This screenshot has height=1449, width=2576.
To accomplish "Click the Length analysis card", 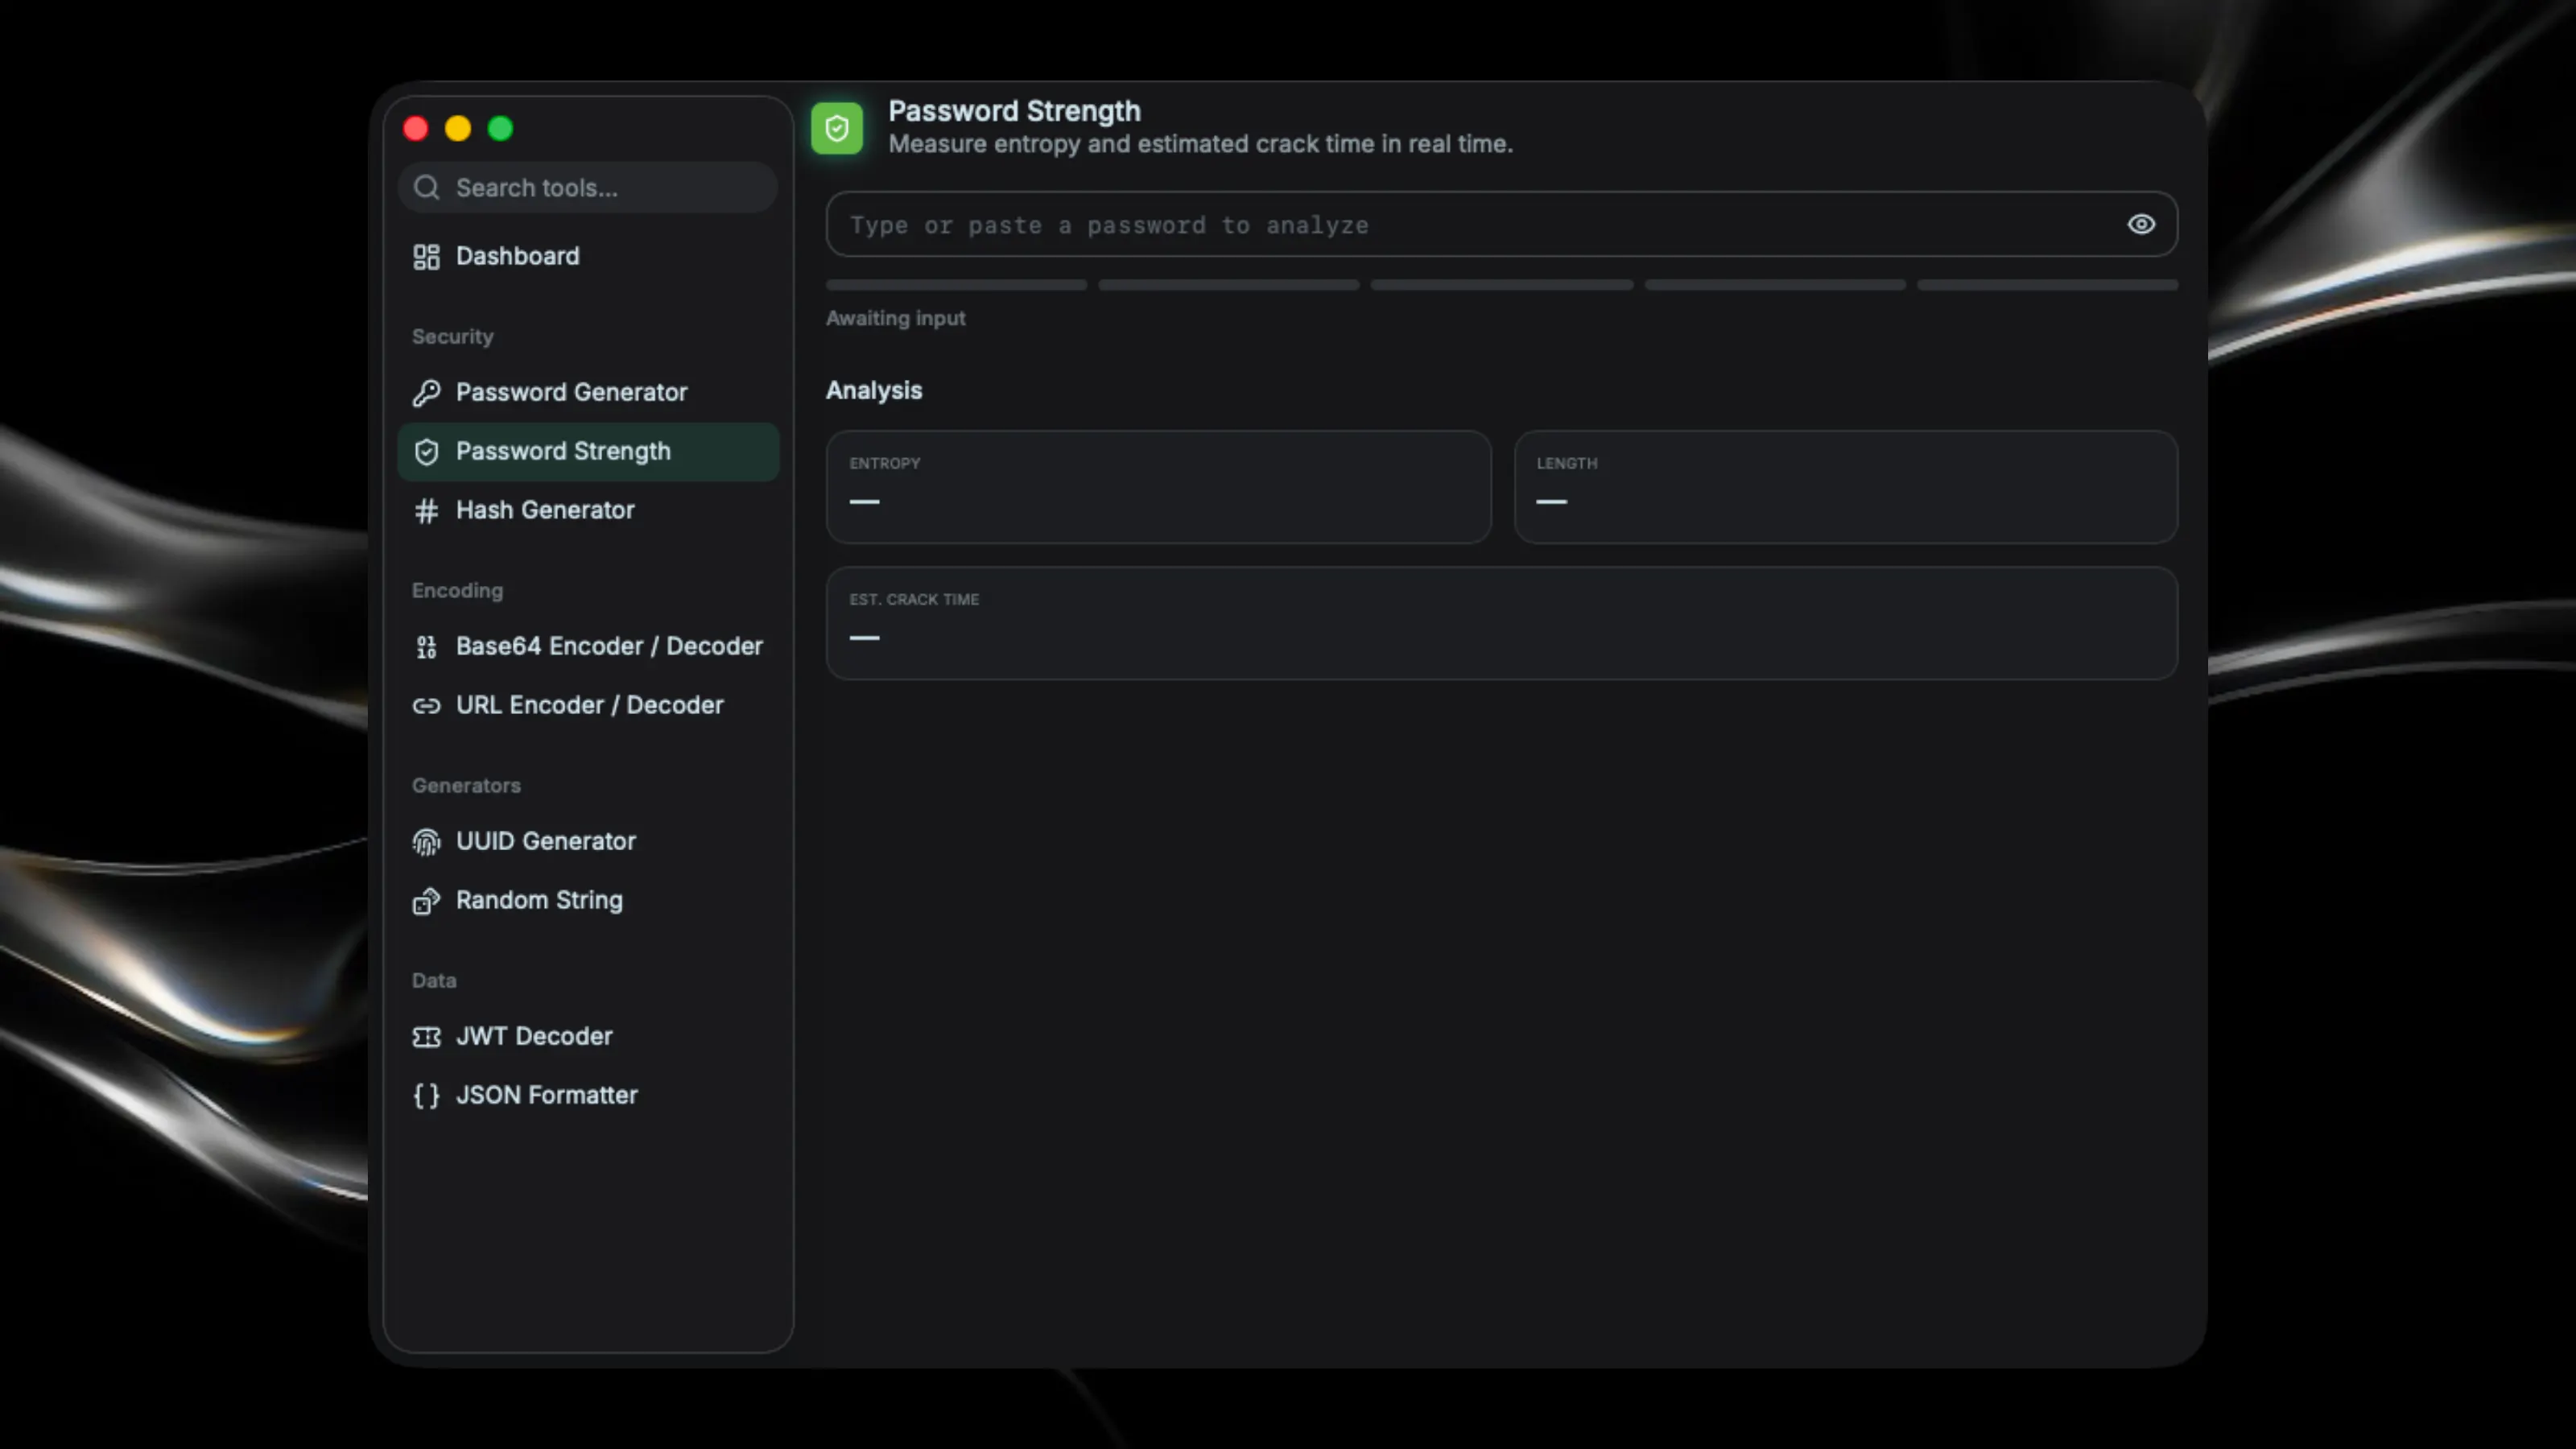I will pyautogui.click(x=1845, y=487).
